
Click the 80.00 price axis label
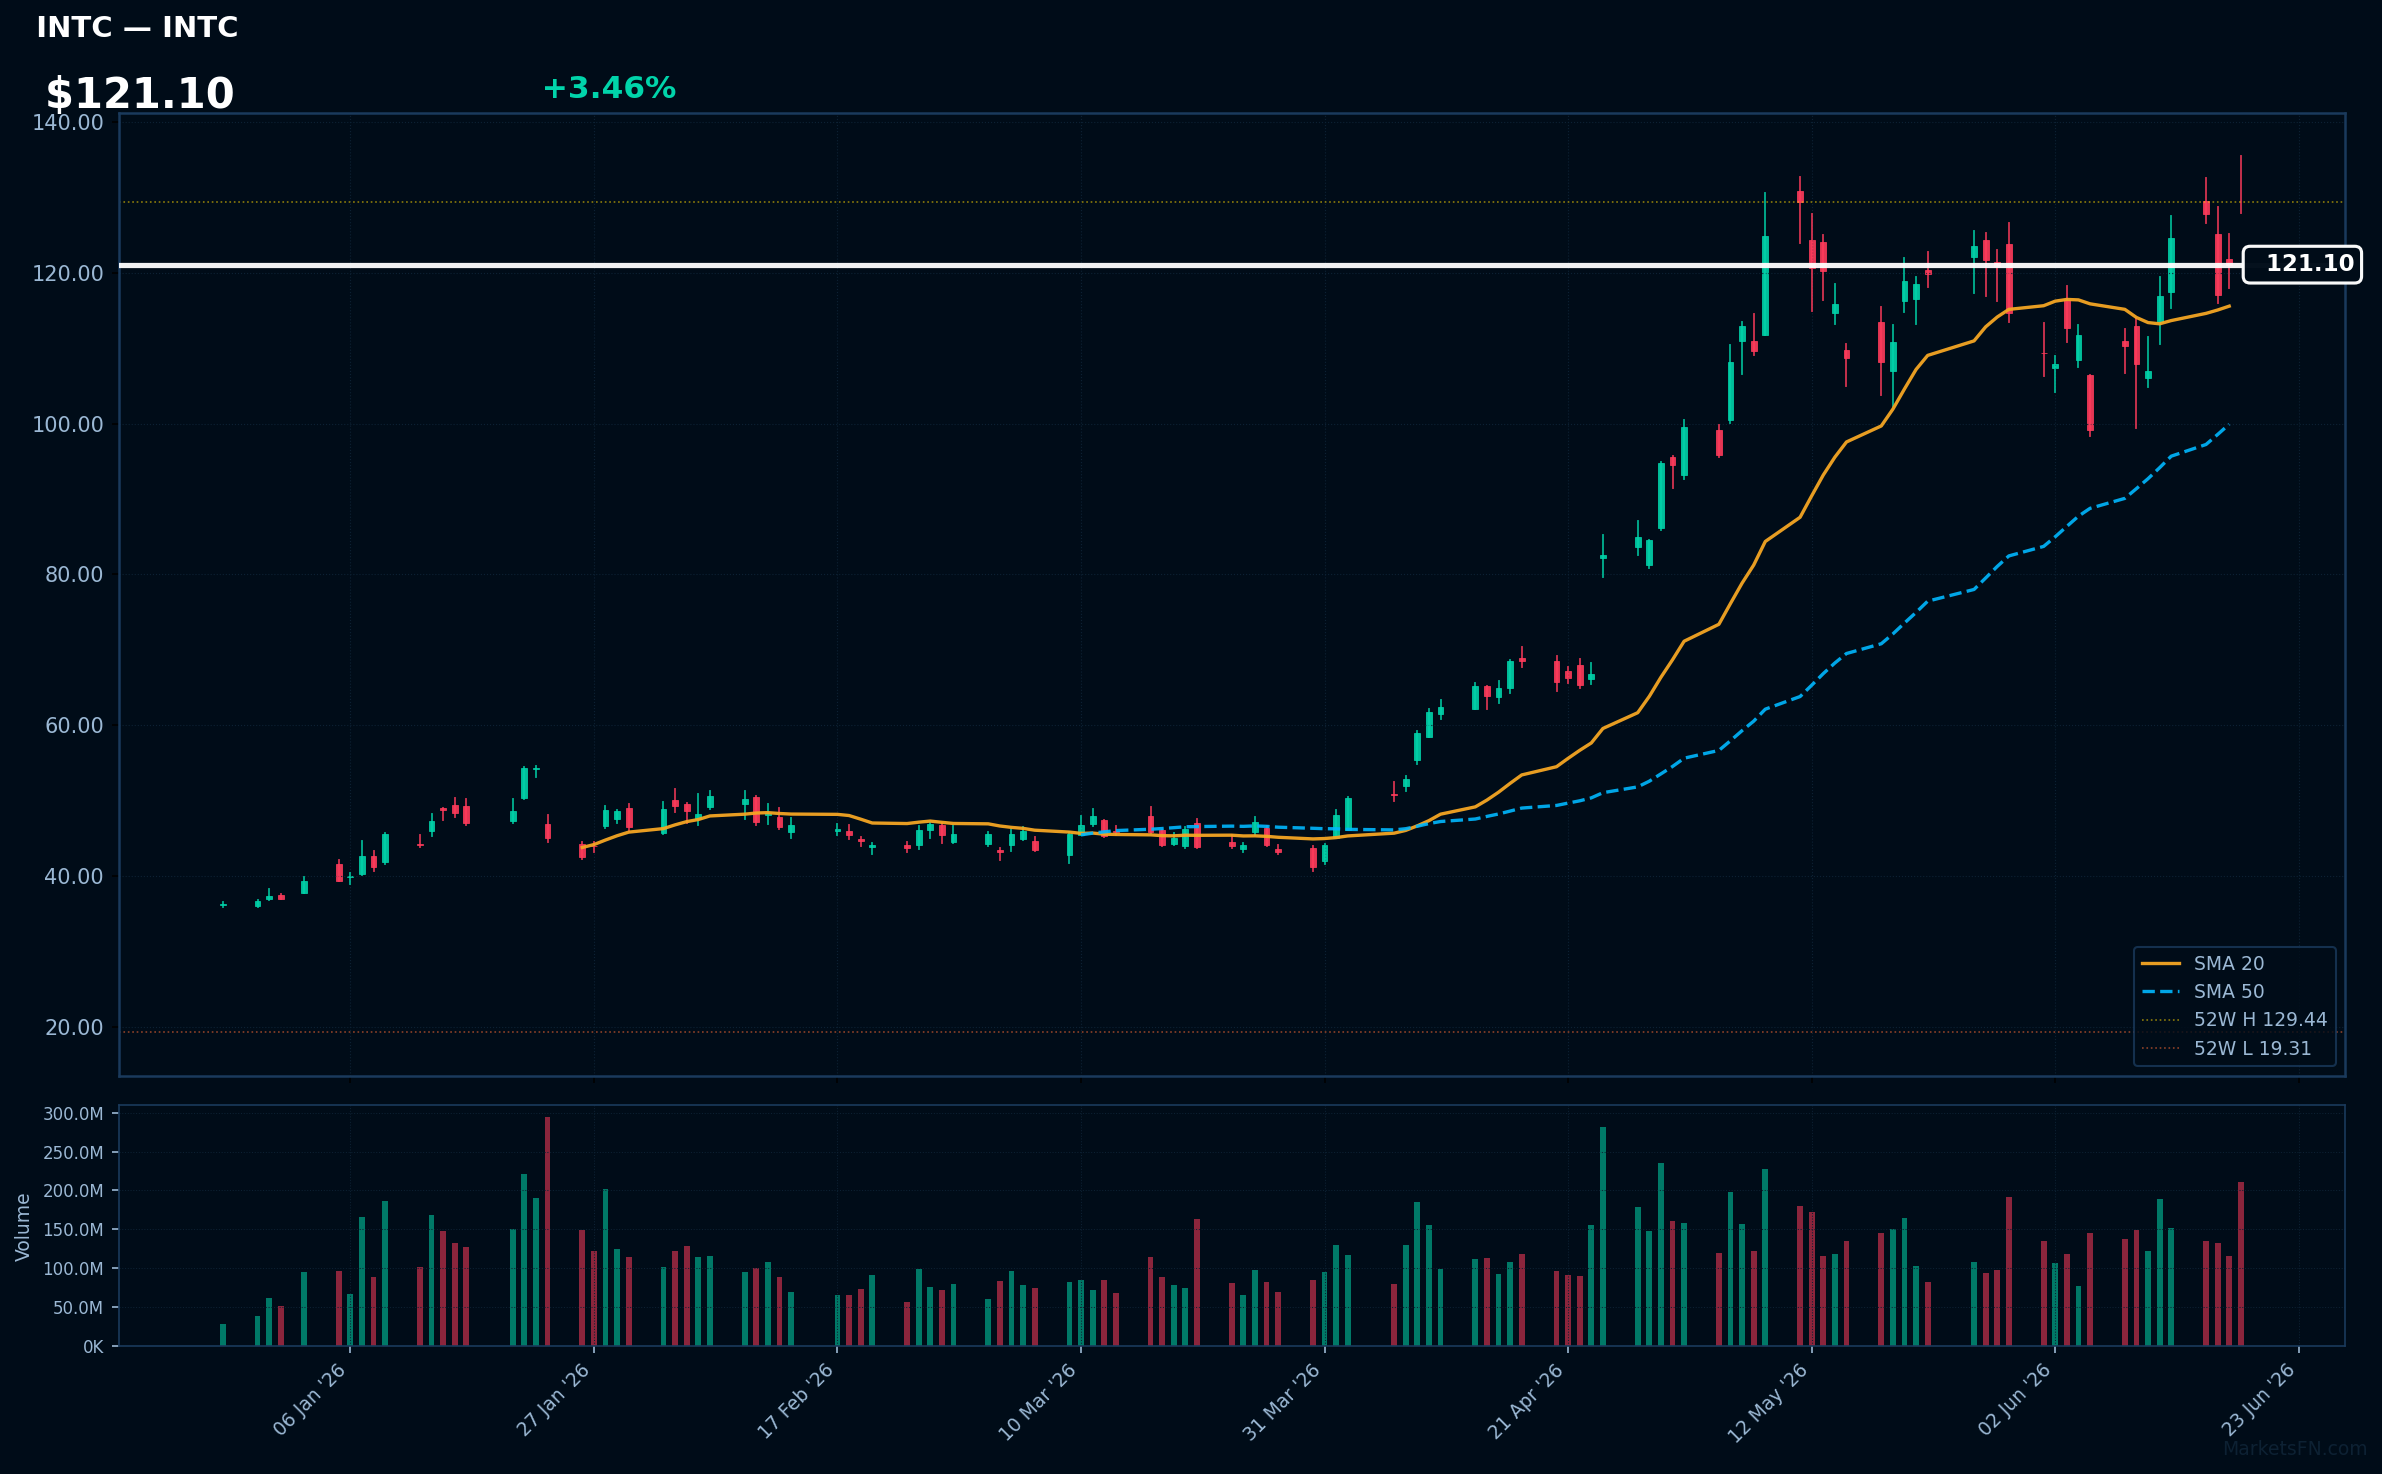74,574
